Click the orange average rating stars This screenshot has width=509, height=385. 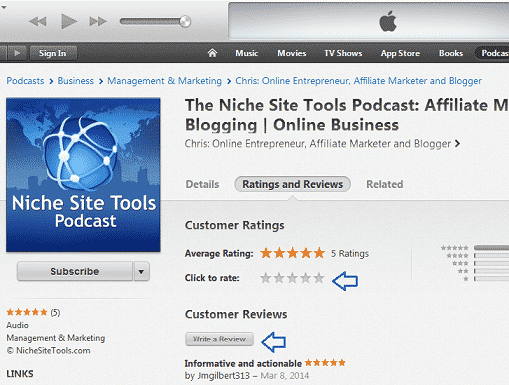[x=293, y=253]
